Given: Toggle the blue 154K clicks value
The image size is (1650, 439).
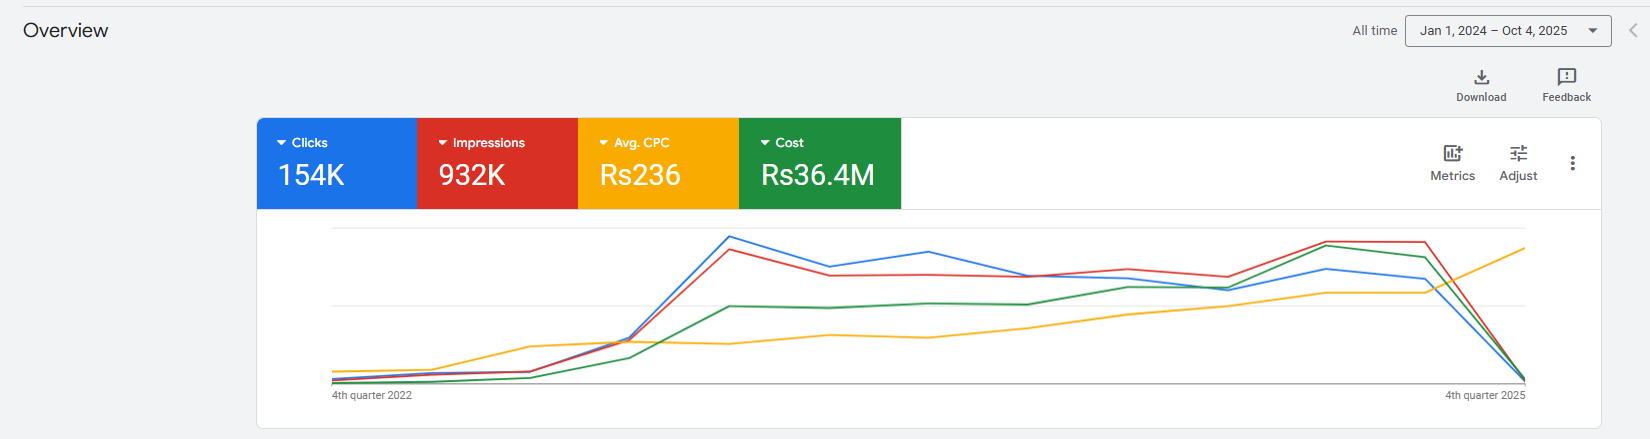Looking at the screenshot, I should [311, 176].
